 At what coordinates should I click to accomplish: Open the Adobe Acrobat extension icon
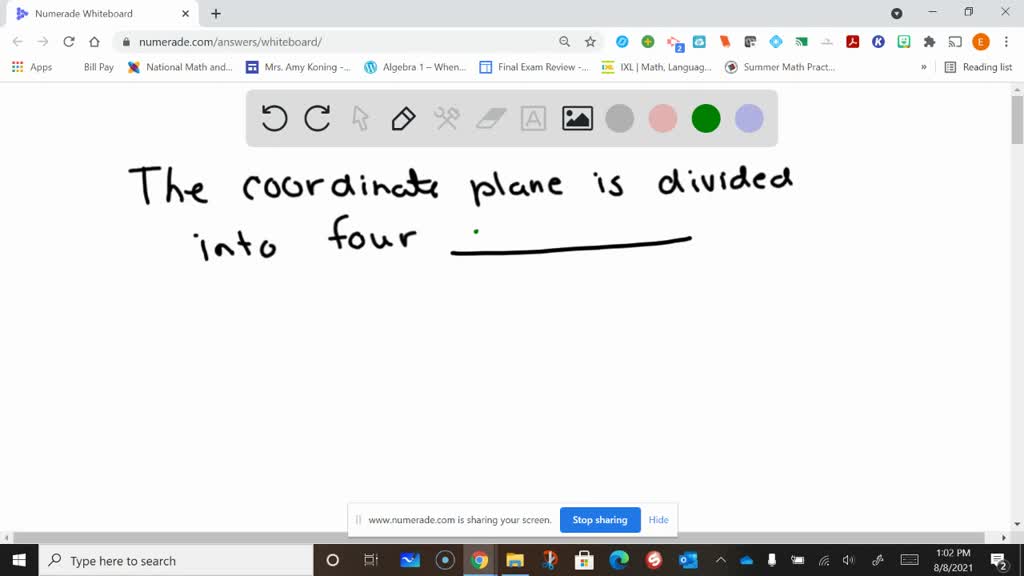(x=853, y=43)
